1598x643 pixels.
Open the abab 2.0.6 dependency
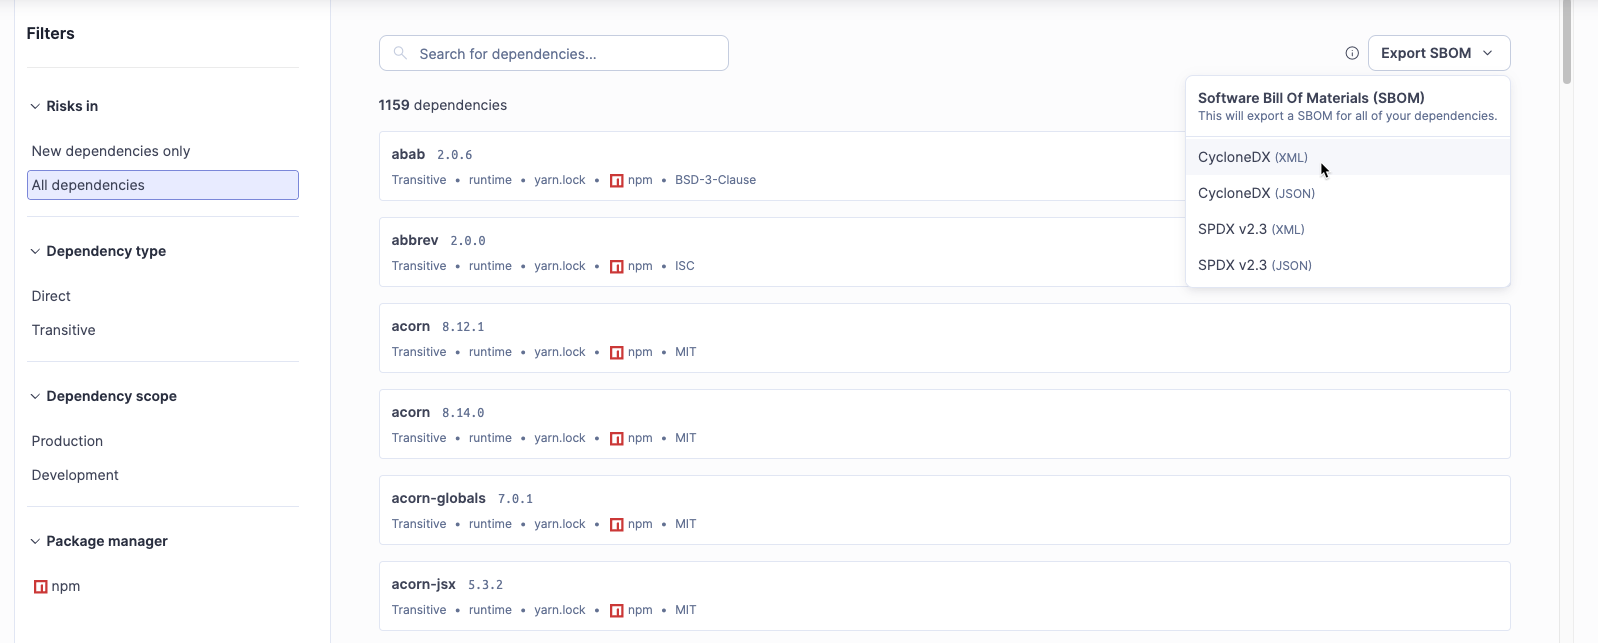point(408,154)
